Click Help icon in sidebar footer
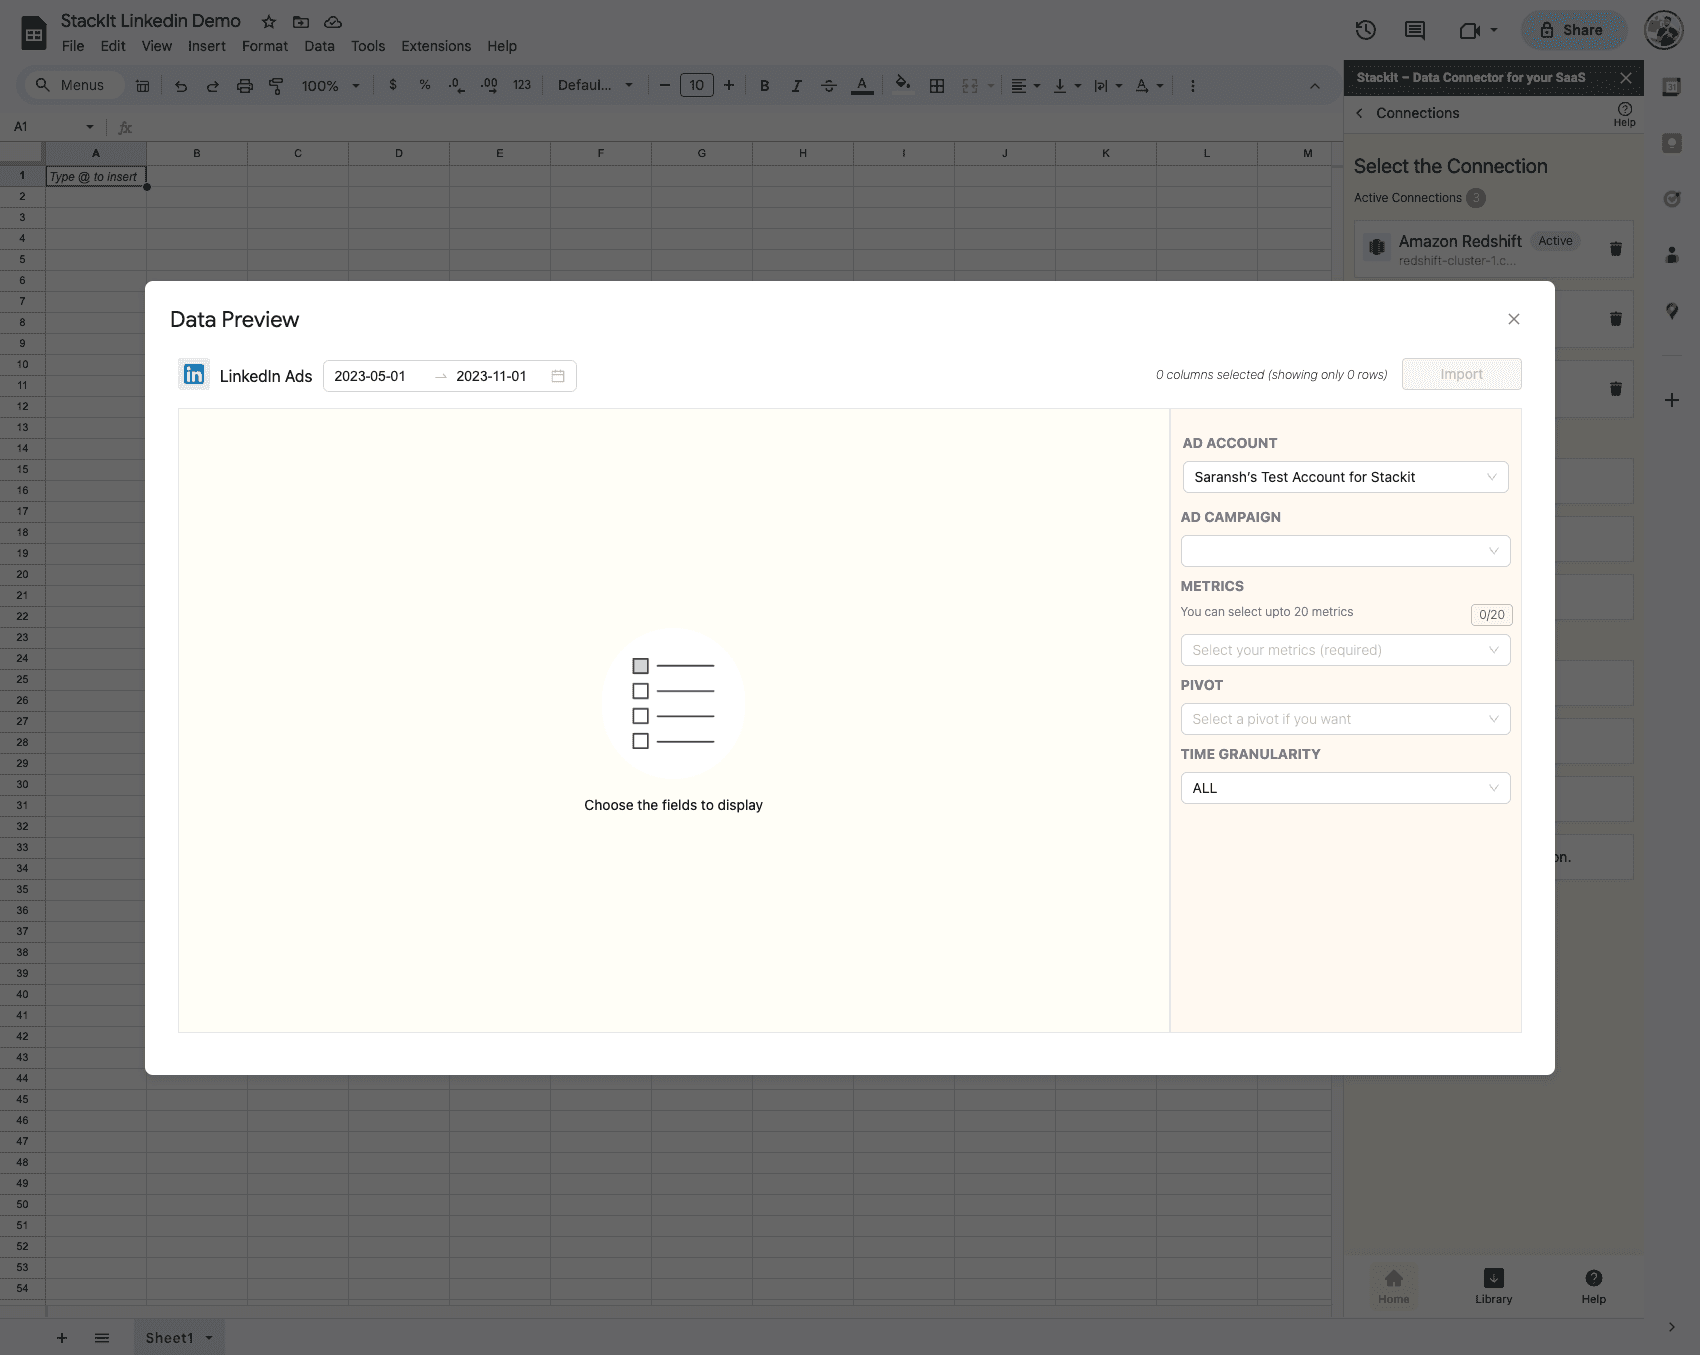Screen dimensions: 1700x1355 1593,1286
